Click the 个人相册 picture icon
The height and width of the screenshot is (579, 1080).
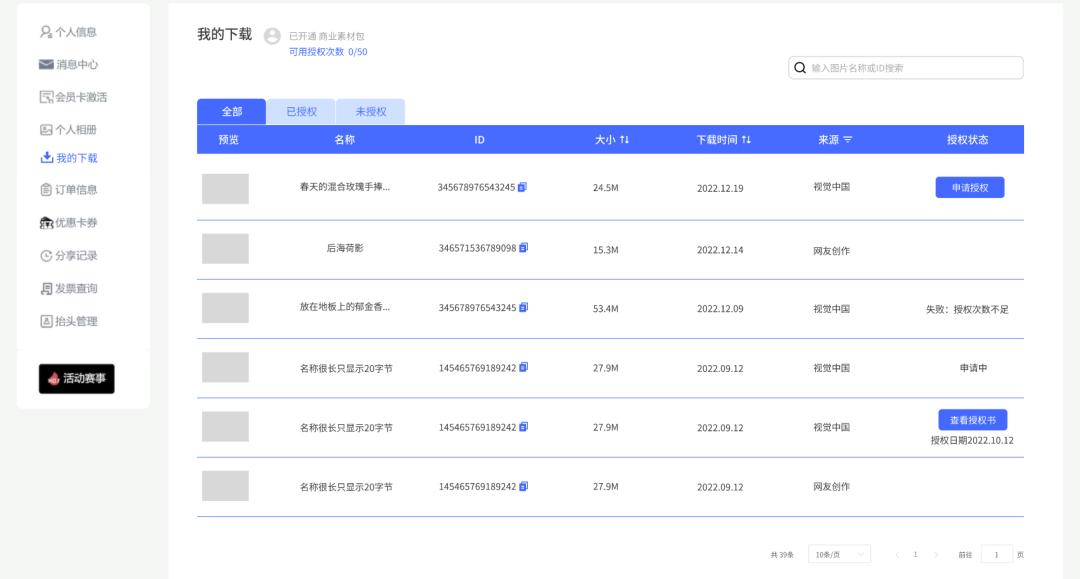(x=46, y=130)
